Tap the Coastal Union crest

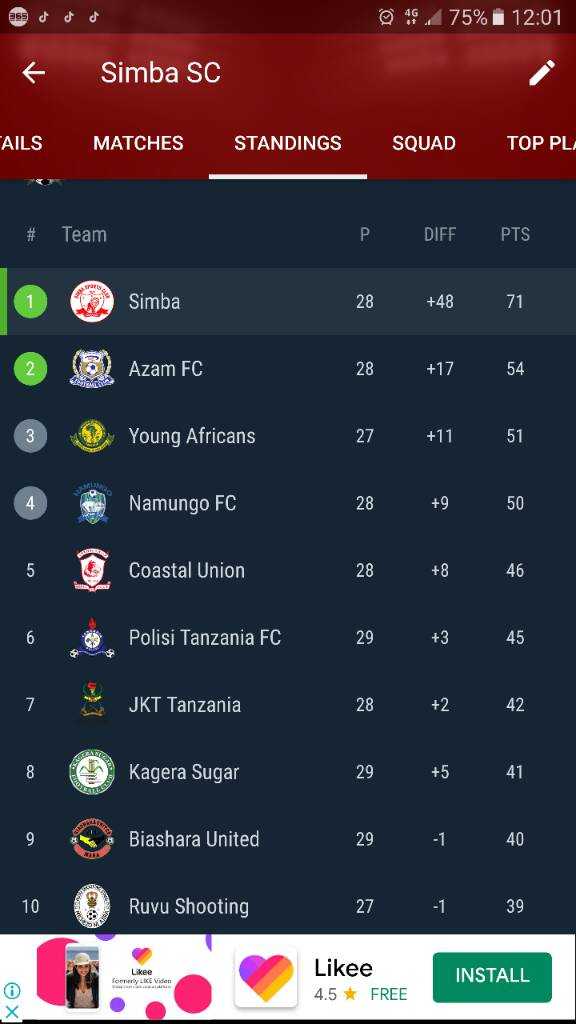(92, 570)
